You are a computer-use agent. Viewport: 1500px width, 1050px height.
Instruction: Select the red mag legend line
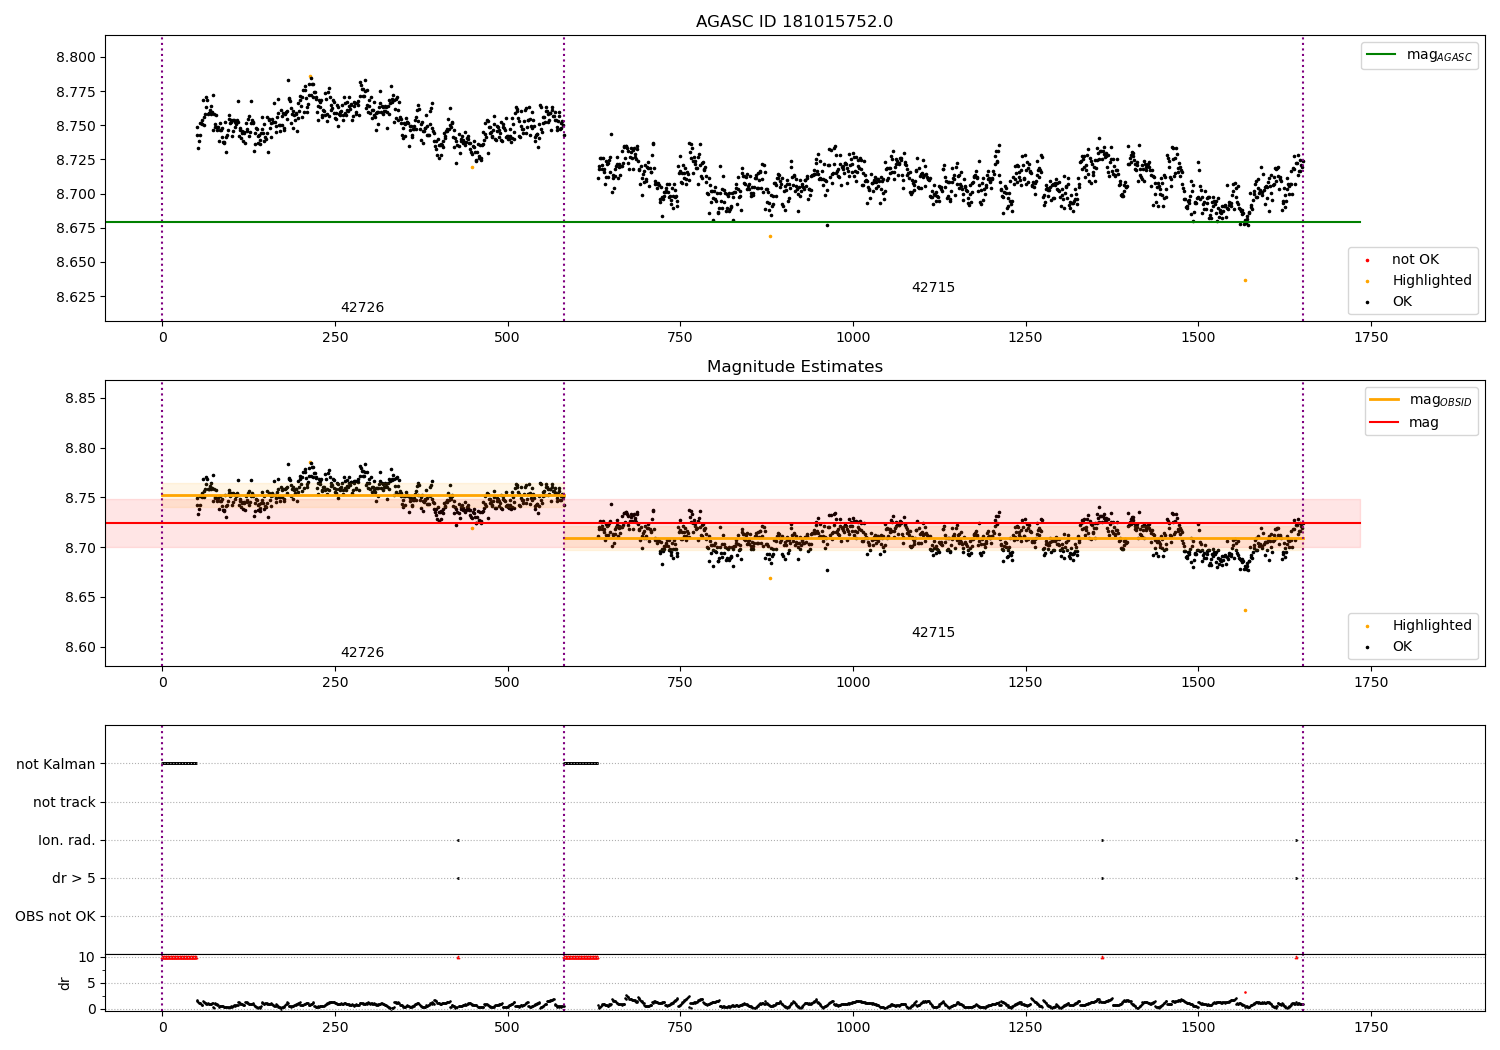[x=1385, y=423]
